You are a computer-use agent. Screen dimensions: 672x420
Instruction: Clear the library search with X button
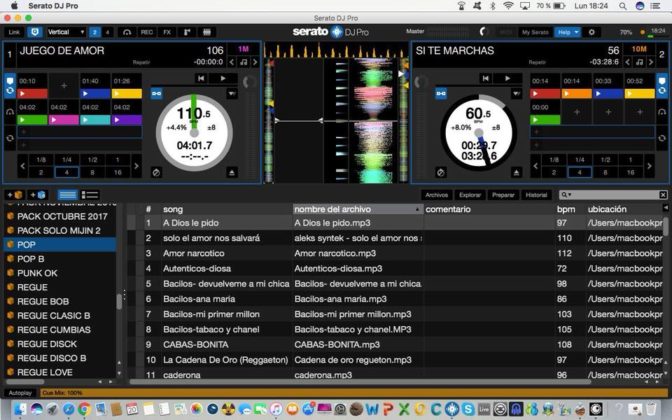coord(663,195)
